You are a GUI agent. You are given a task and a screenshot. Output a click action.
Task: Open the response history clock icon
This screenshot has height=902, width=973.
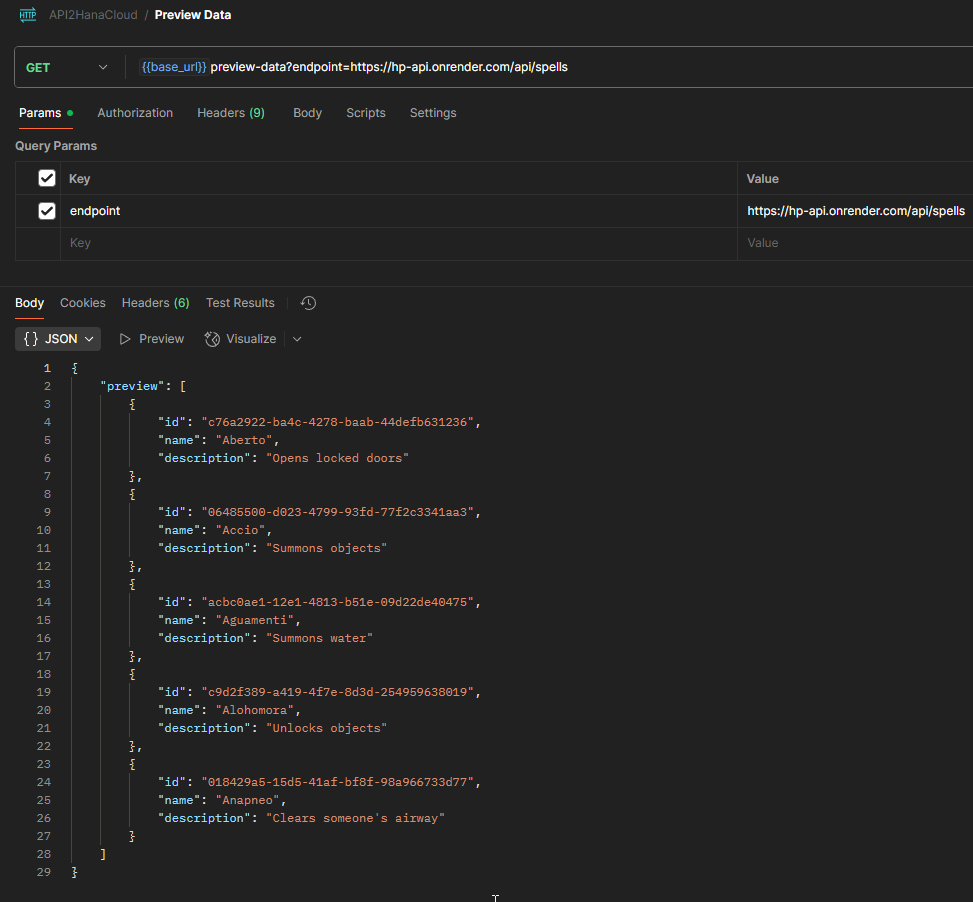click(x=308, y=303)
